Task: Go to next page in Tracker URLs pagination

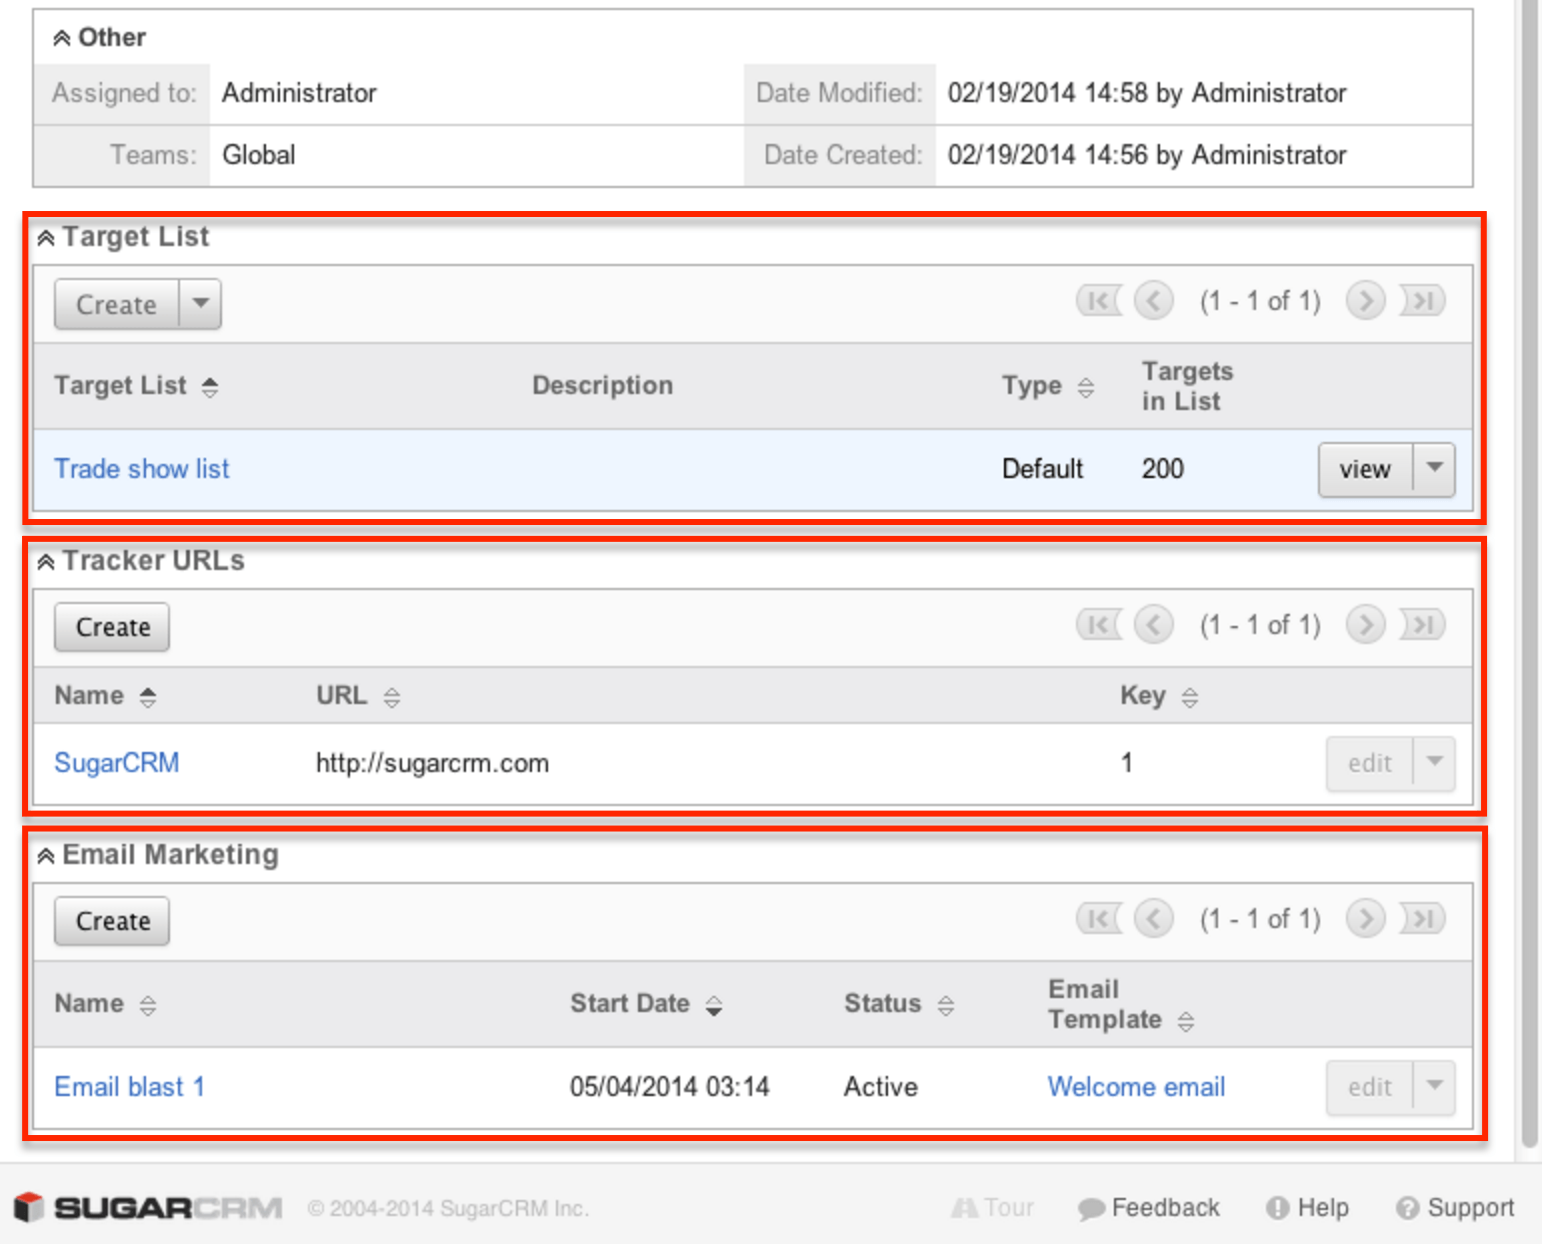Action: pos(1365,625)
